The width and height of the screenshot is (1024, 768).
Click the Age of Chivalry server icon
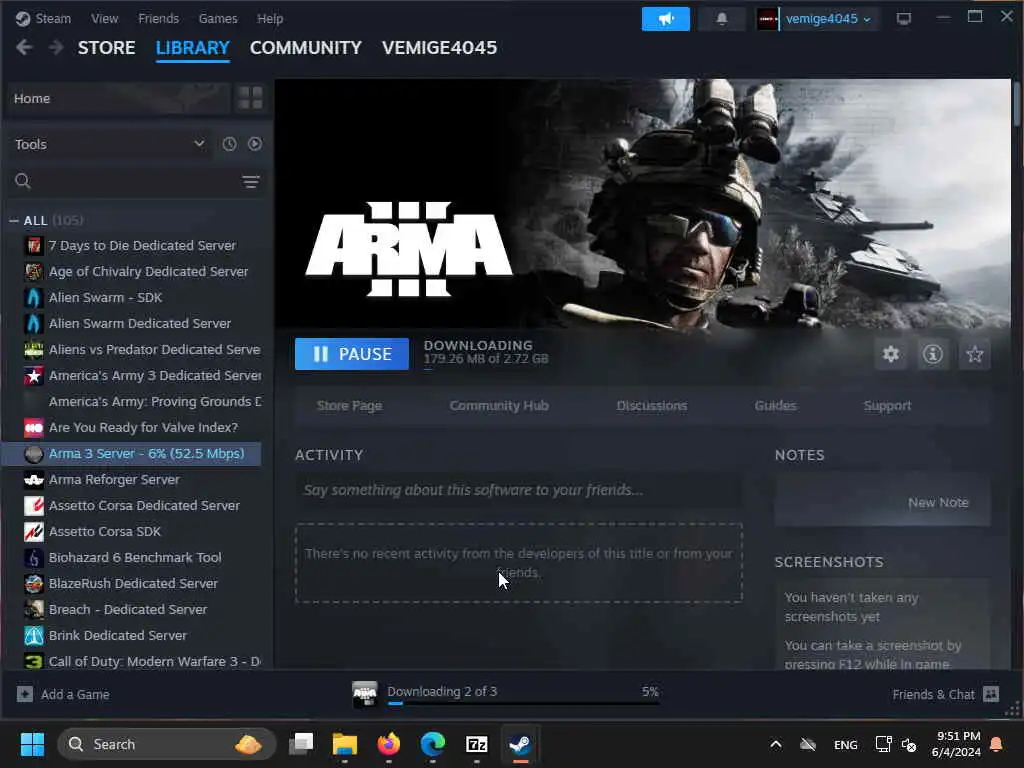pyautogui.click(x=34, y=272)
